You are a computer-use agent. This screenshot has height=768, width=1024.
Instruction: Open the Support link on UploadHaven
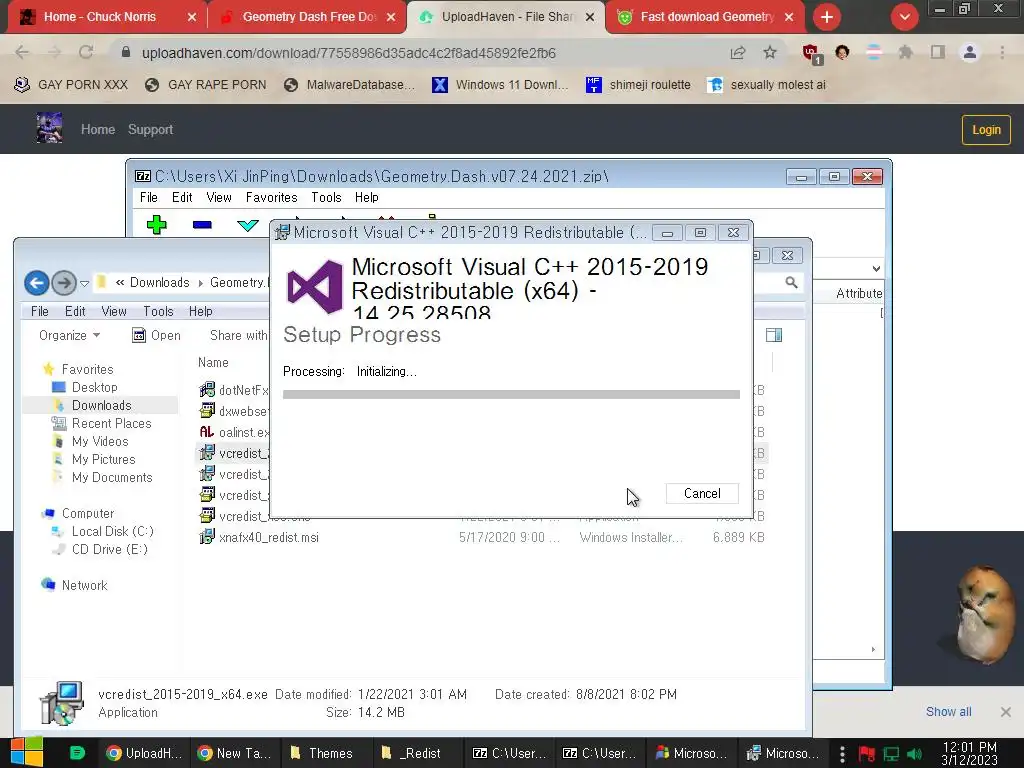click(150, 129)
